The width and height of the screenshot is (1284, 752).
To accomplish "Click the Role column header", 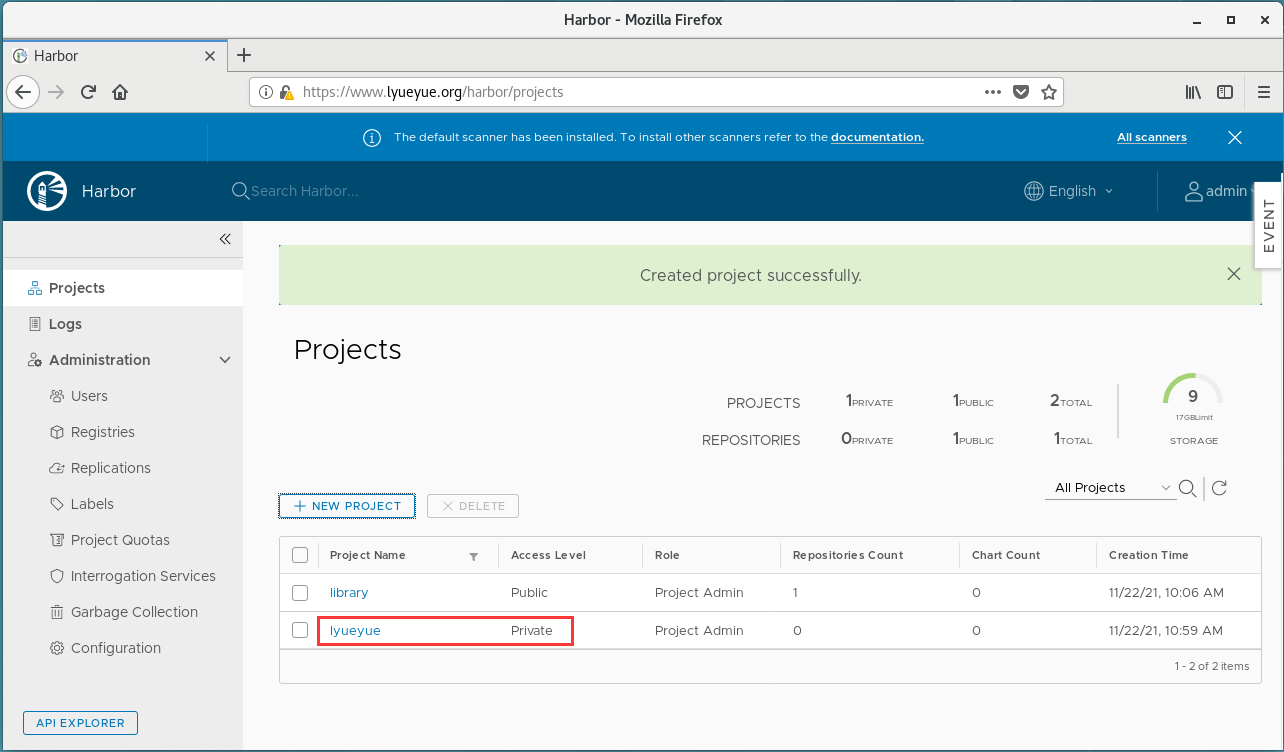I will point(667,555).
